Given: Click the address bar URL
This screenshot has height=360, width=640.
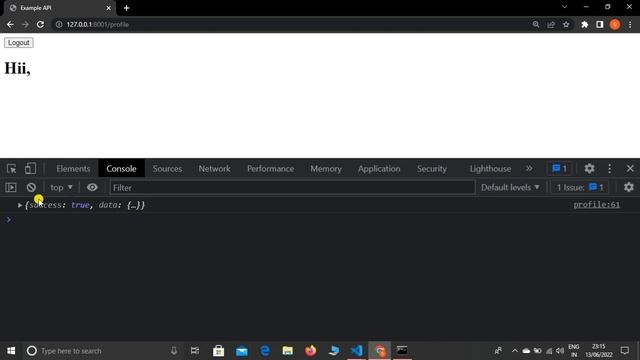Looking at the screenshot, I should tap(98, 24).
